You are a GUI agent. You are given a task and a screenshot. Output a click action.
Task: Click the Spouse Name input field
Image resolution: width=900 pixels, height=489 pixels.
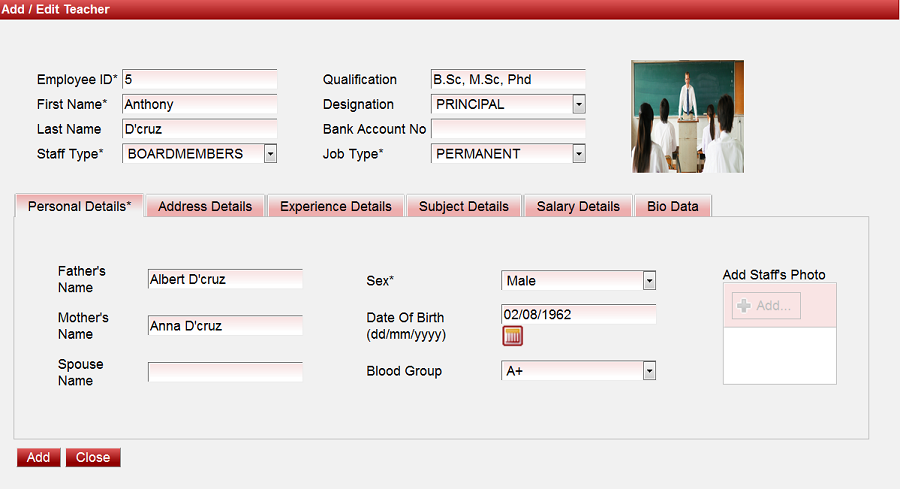click(x=225, y=372)
